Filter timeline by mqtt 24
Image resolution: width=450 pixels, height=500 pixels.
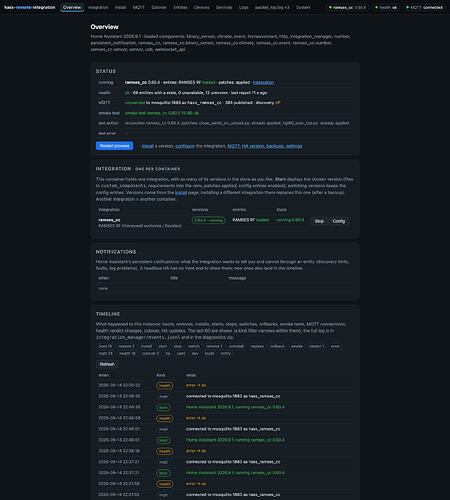coord(106,353)
